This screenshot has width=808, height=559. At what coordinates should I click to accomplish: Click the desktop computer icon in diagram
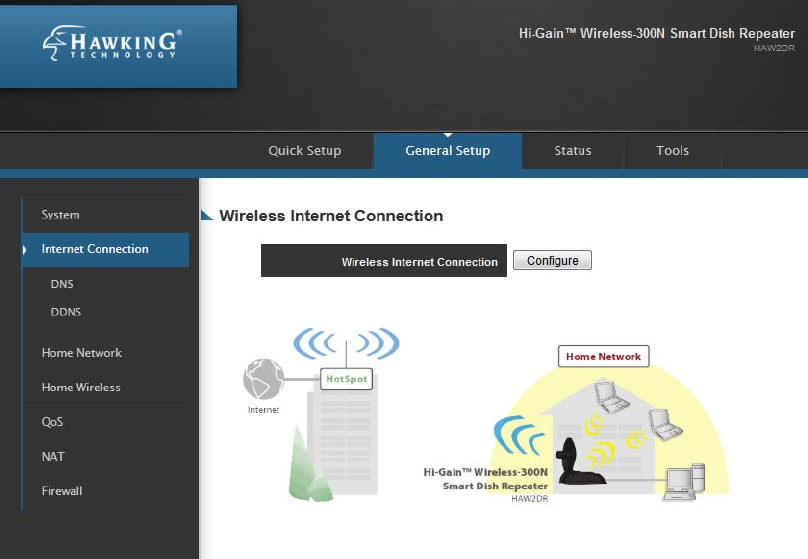point(684,482)
